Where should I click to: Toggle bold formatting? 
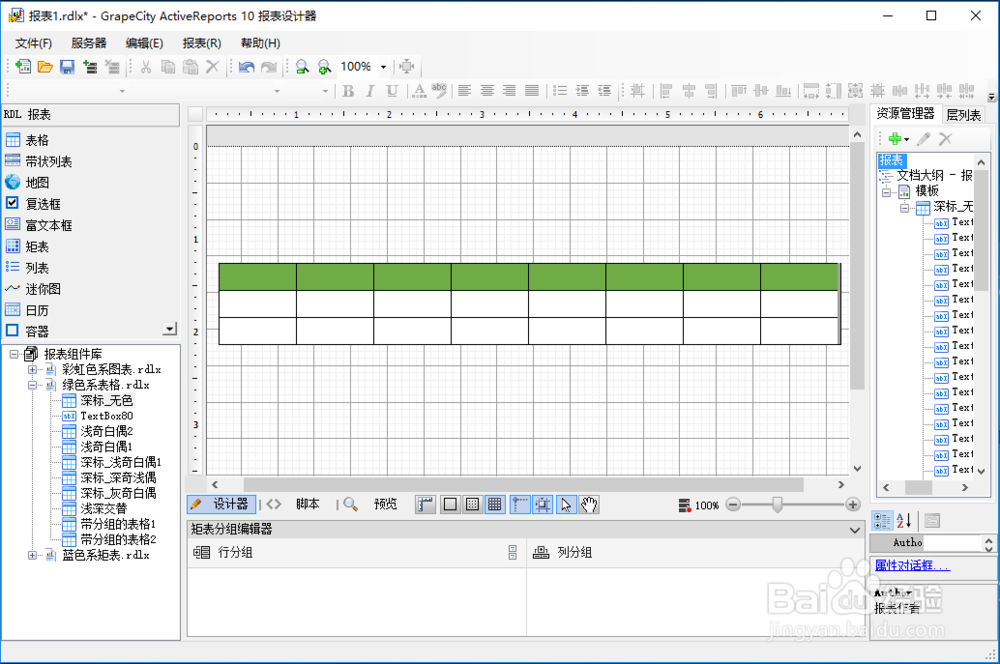pos(348,91)
